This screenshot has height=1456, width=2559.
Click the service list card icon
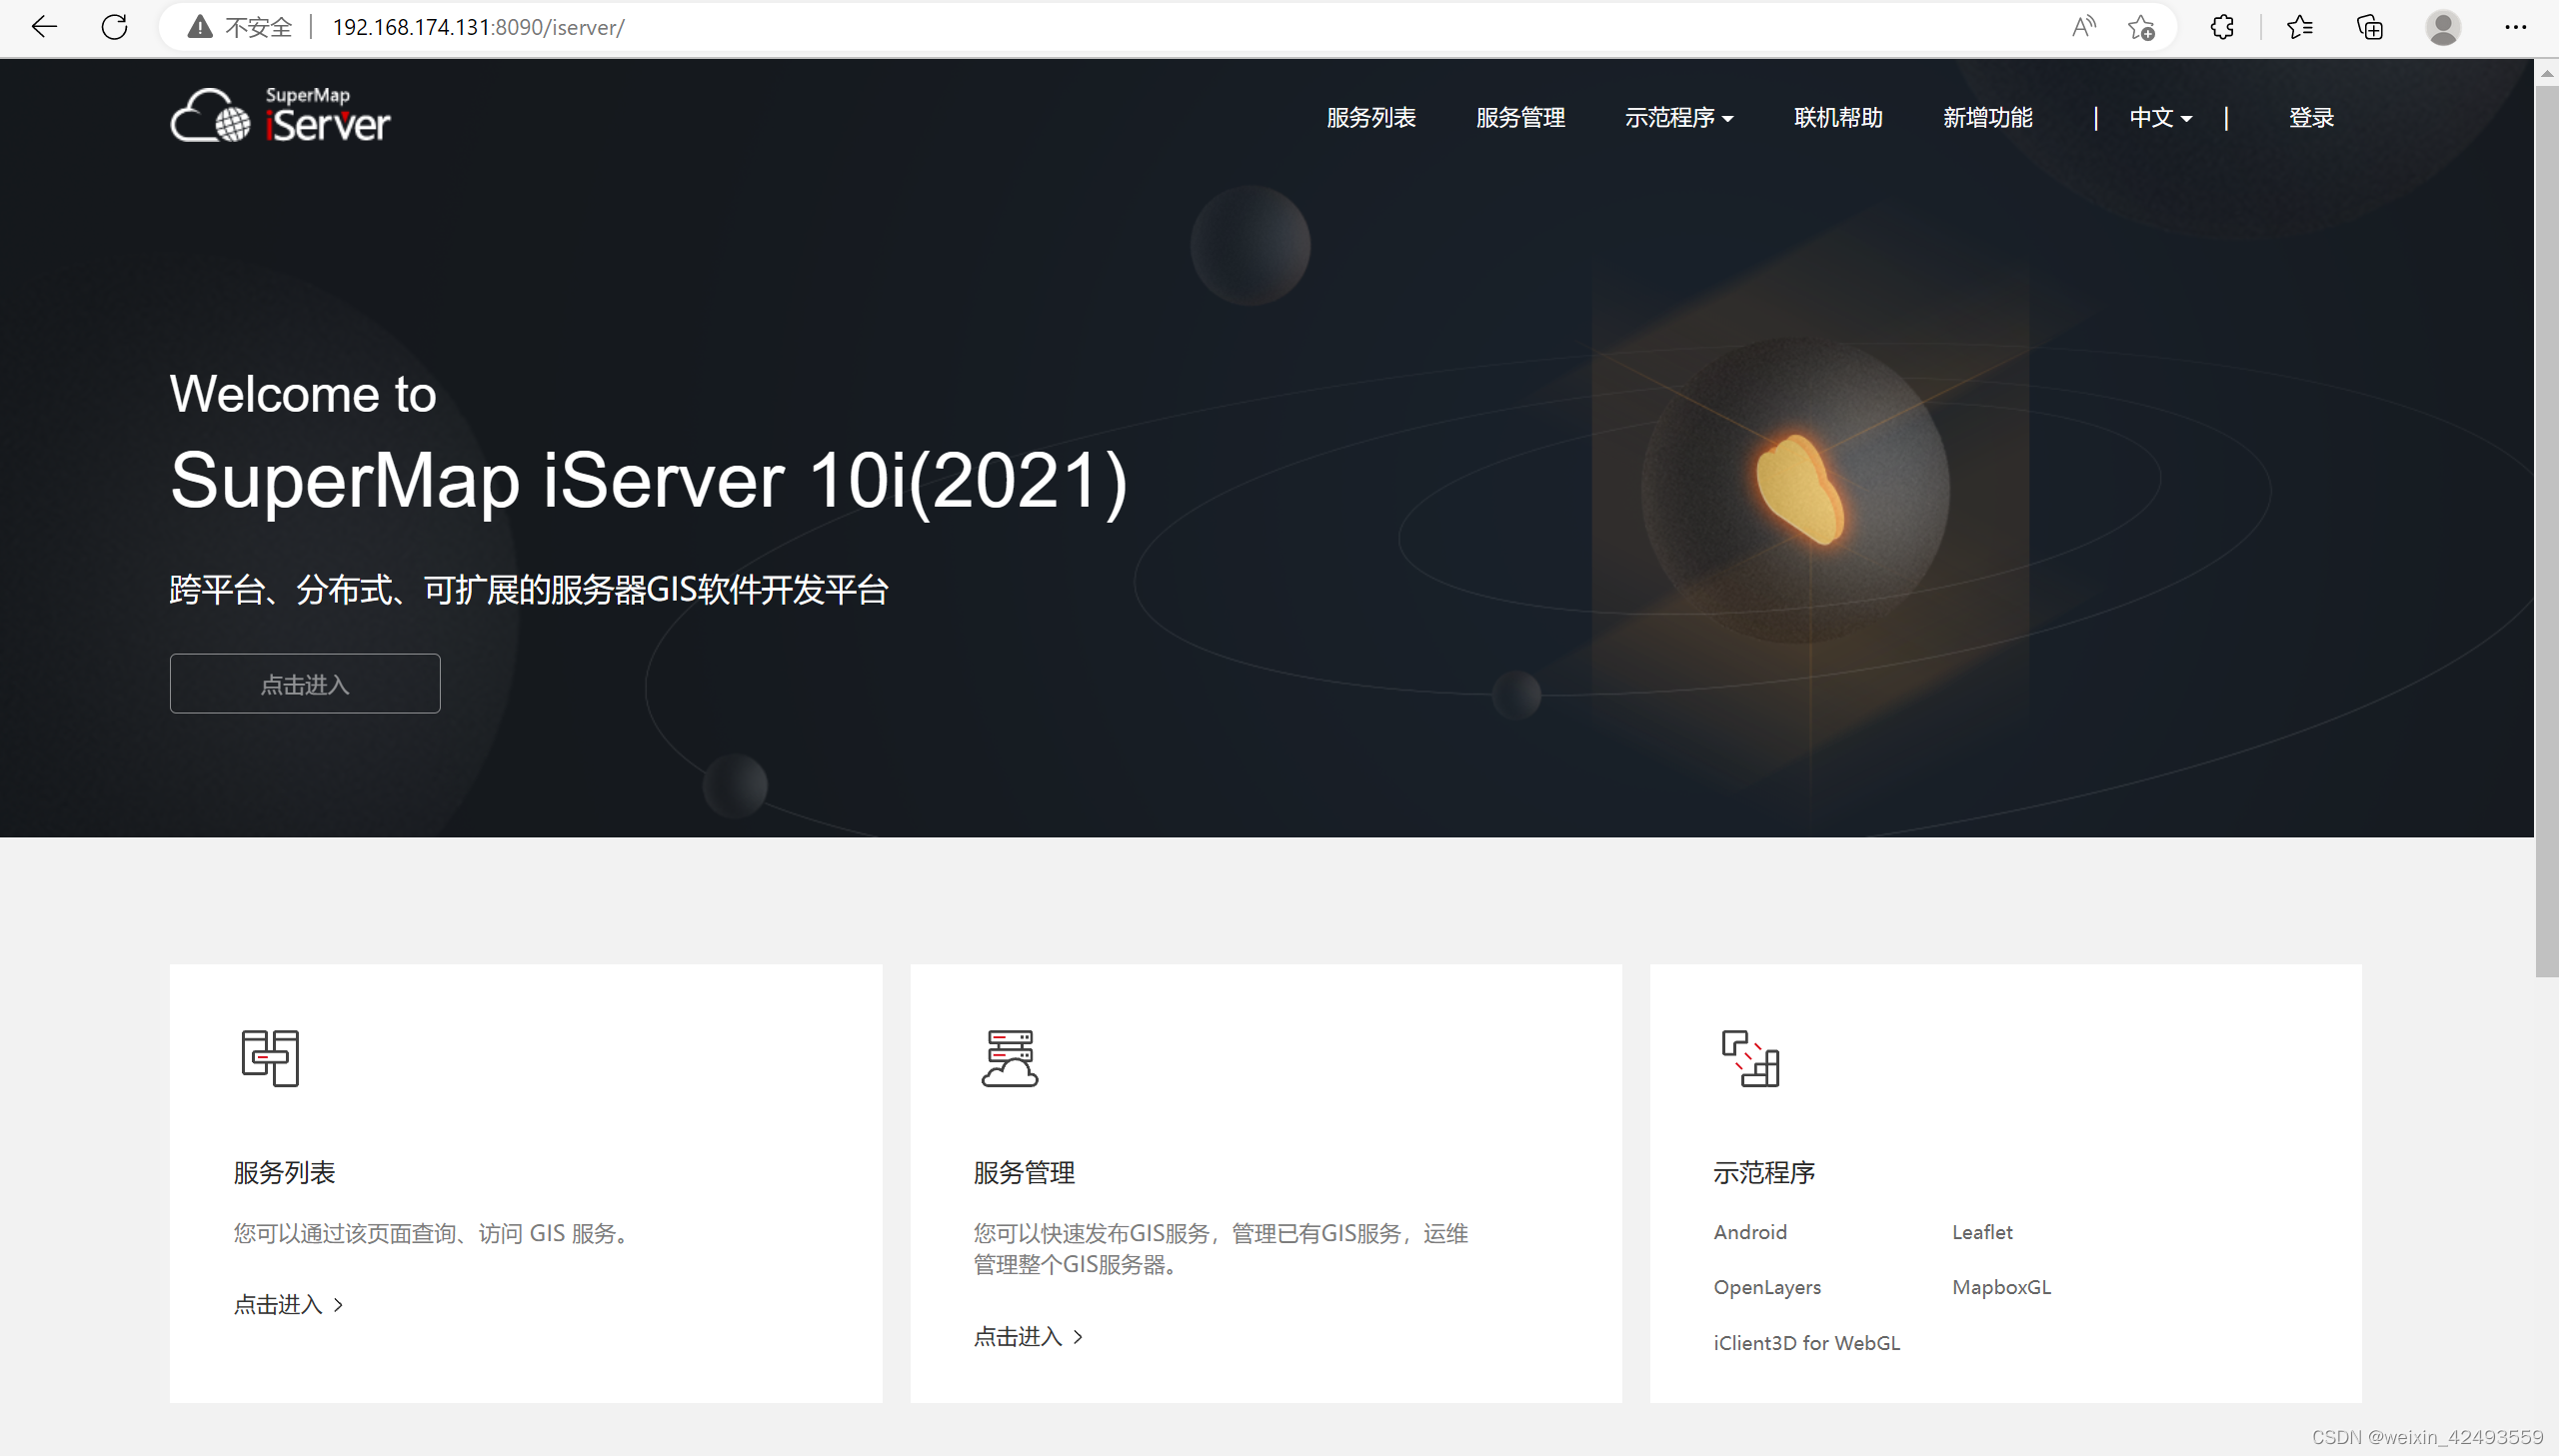270,1058
